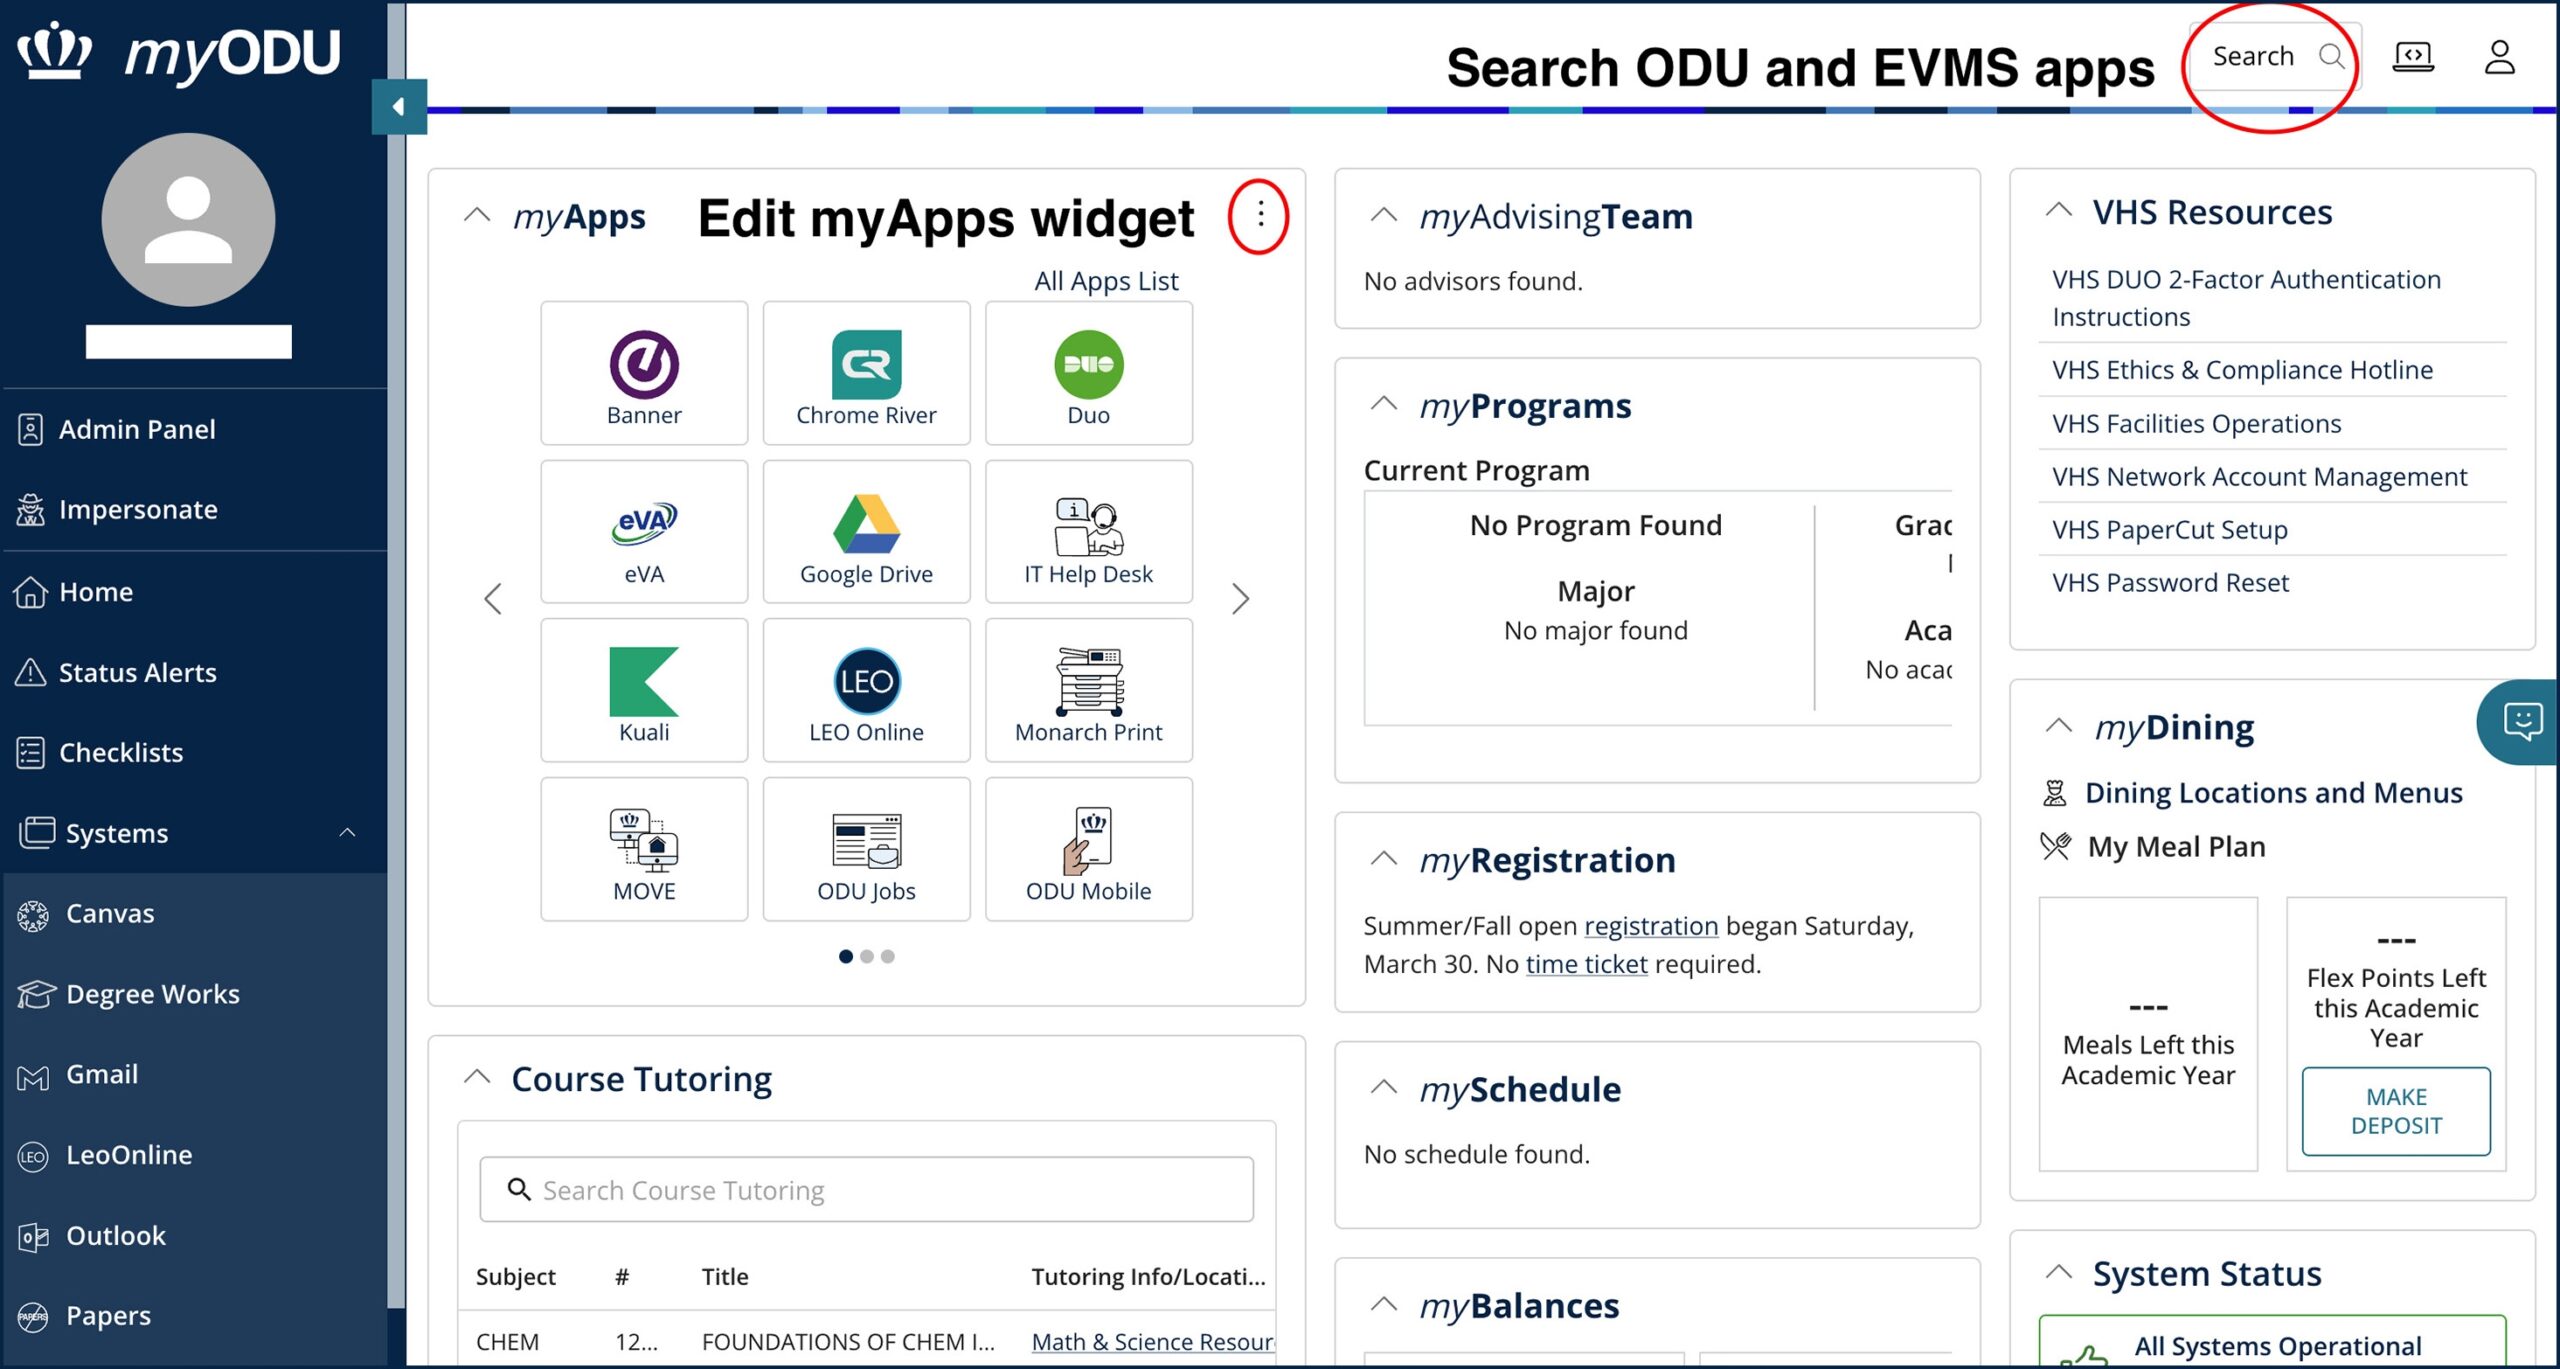Open Google Drive from myApps
The width and height of the screenshot is (2560, 1369).
click(866, 531)
